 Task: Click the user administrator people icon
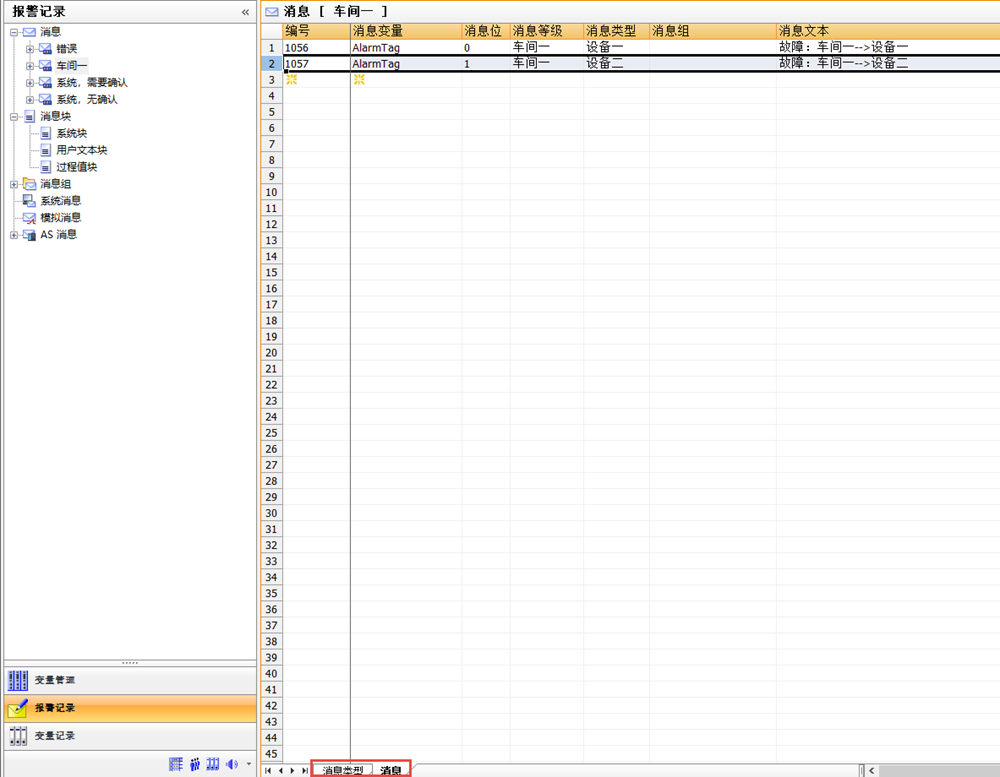[195, 764]
